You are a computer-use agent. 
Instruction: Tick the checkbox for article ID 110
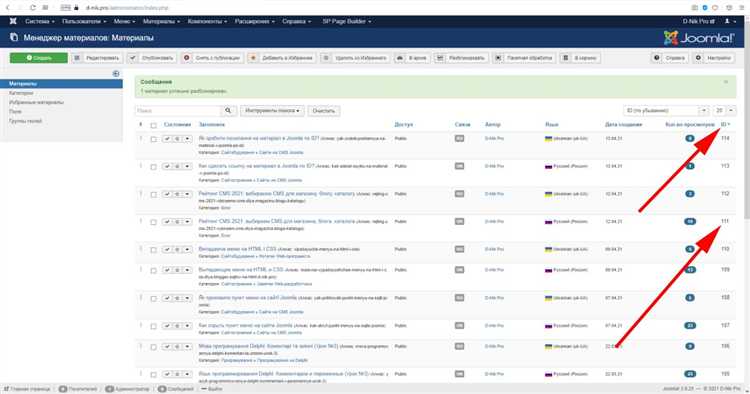click(x=153, y=251)
